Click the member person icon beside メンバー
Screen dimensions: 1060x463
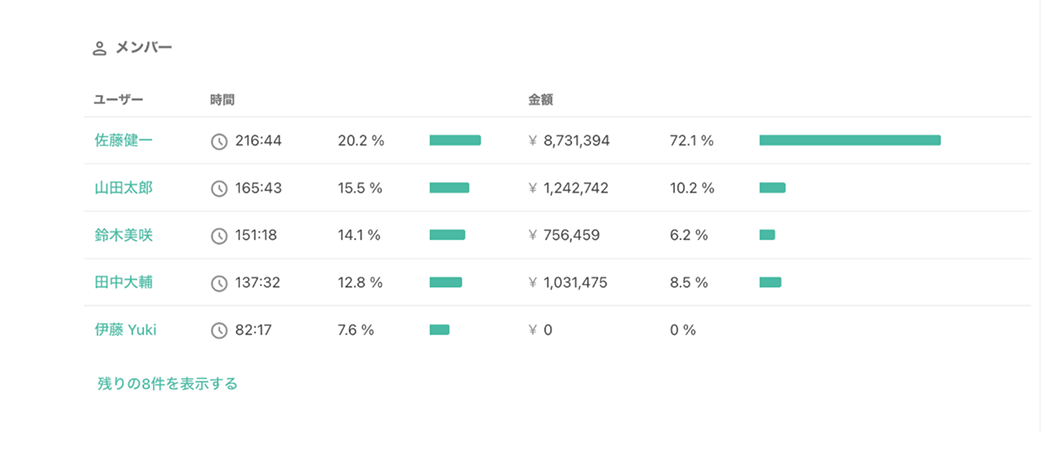[99, 48]
